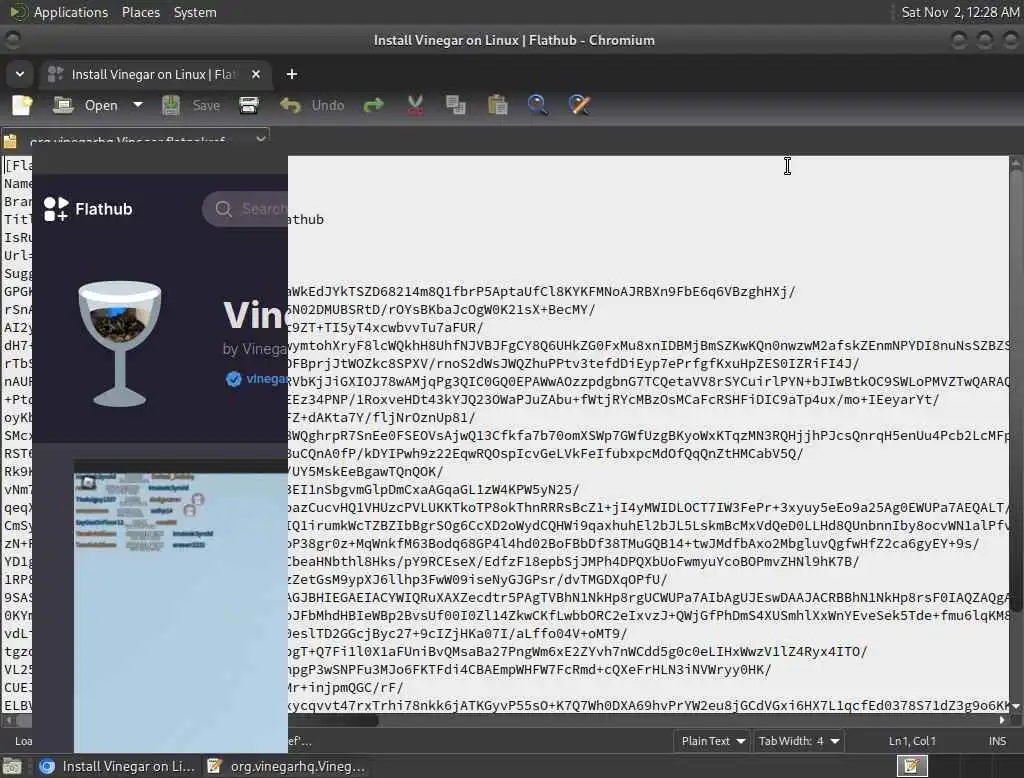Click the INS insert mode indicator
Screen dimensions: 1024x778
click(x=997, y=741)
